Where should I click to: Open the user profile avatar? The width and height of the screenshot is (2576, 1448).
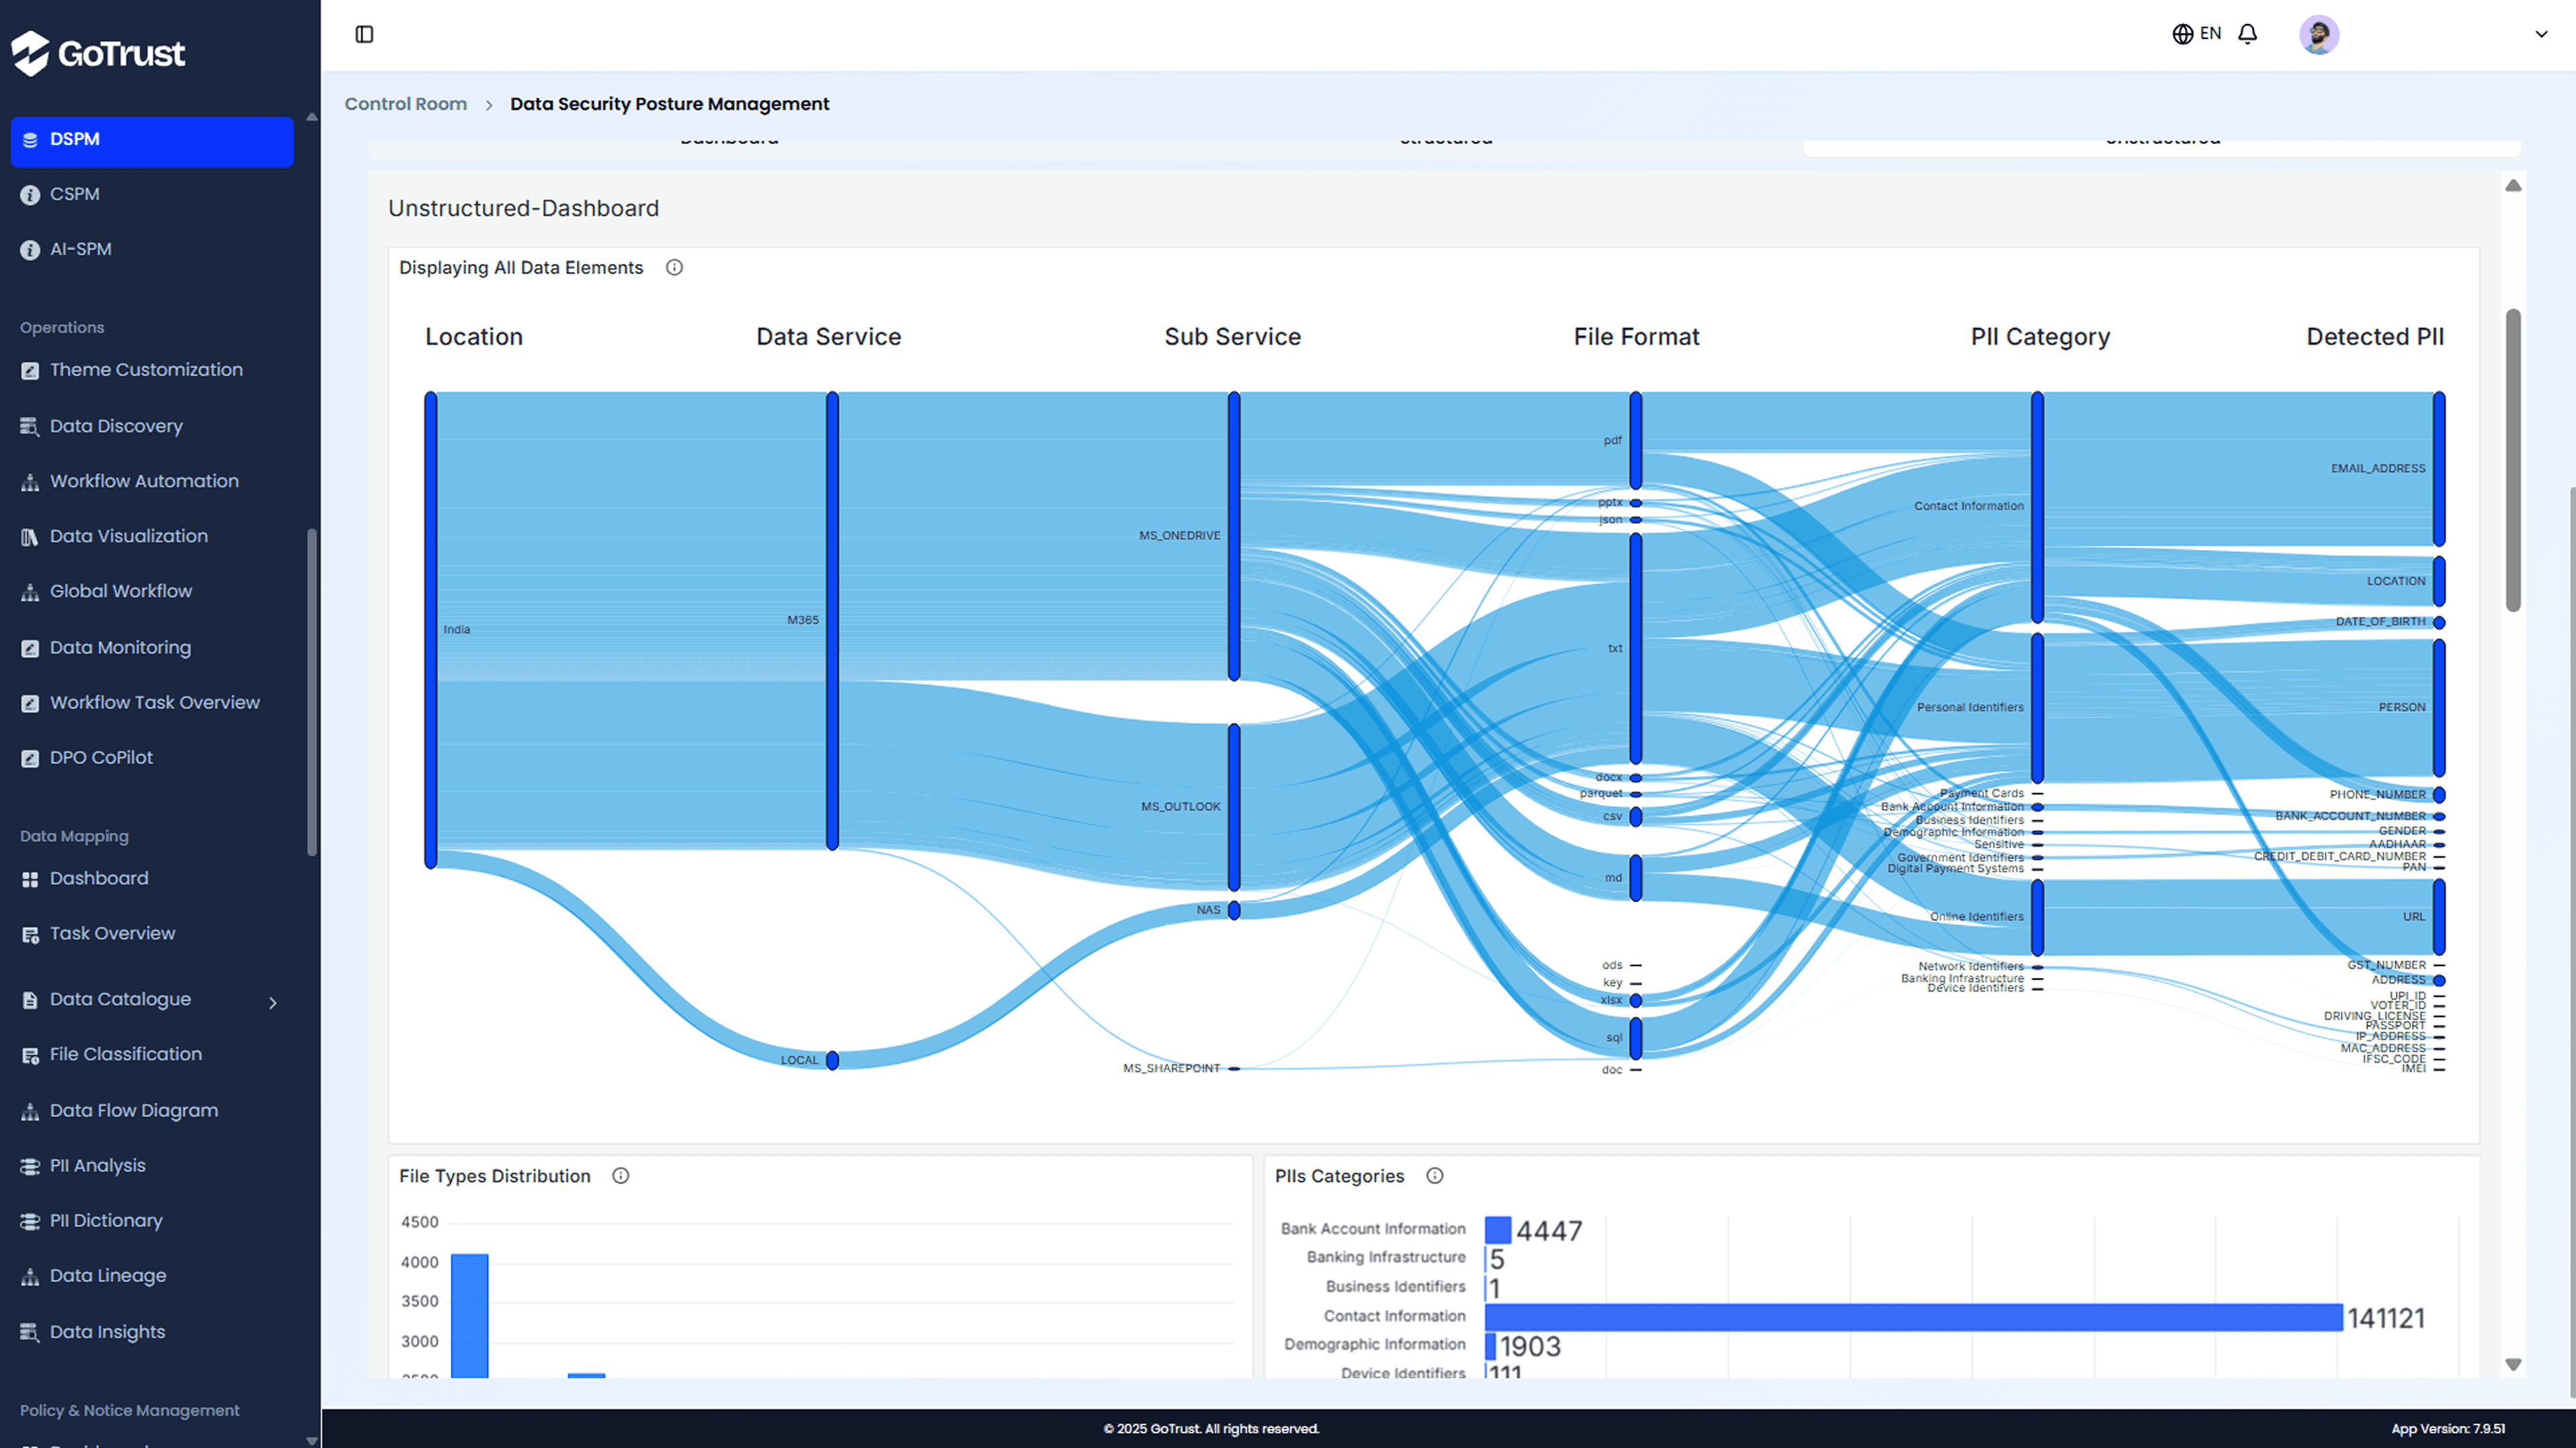click(2318, 35)
